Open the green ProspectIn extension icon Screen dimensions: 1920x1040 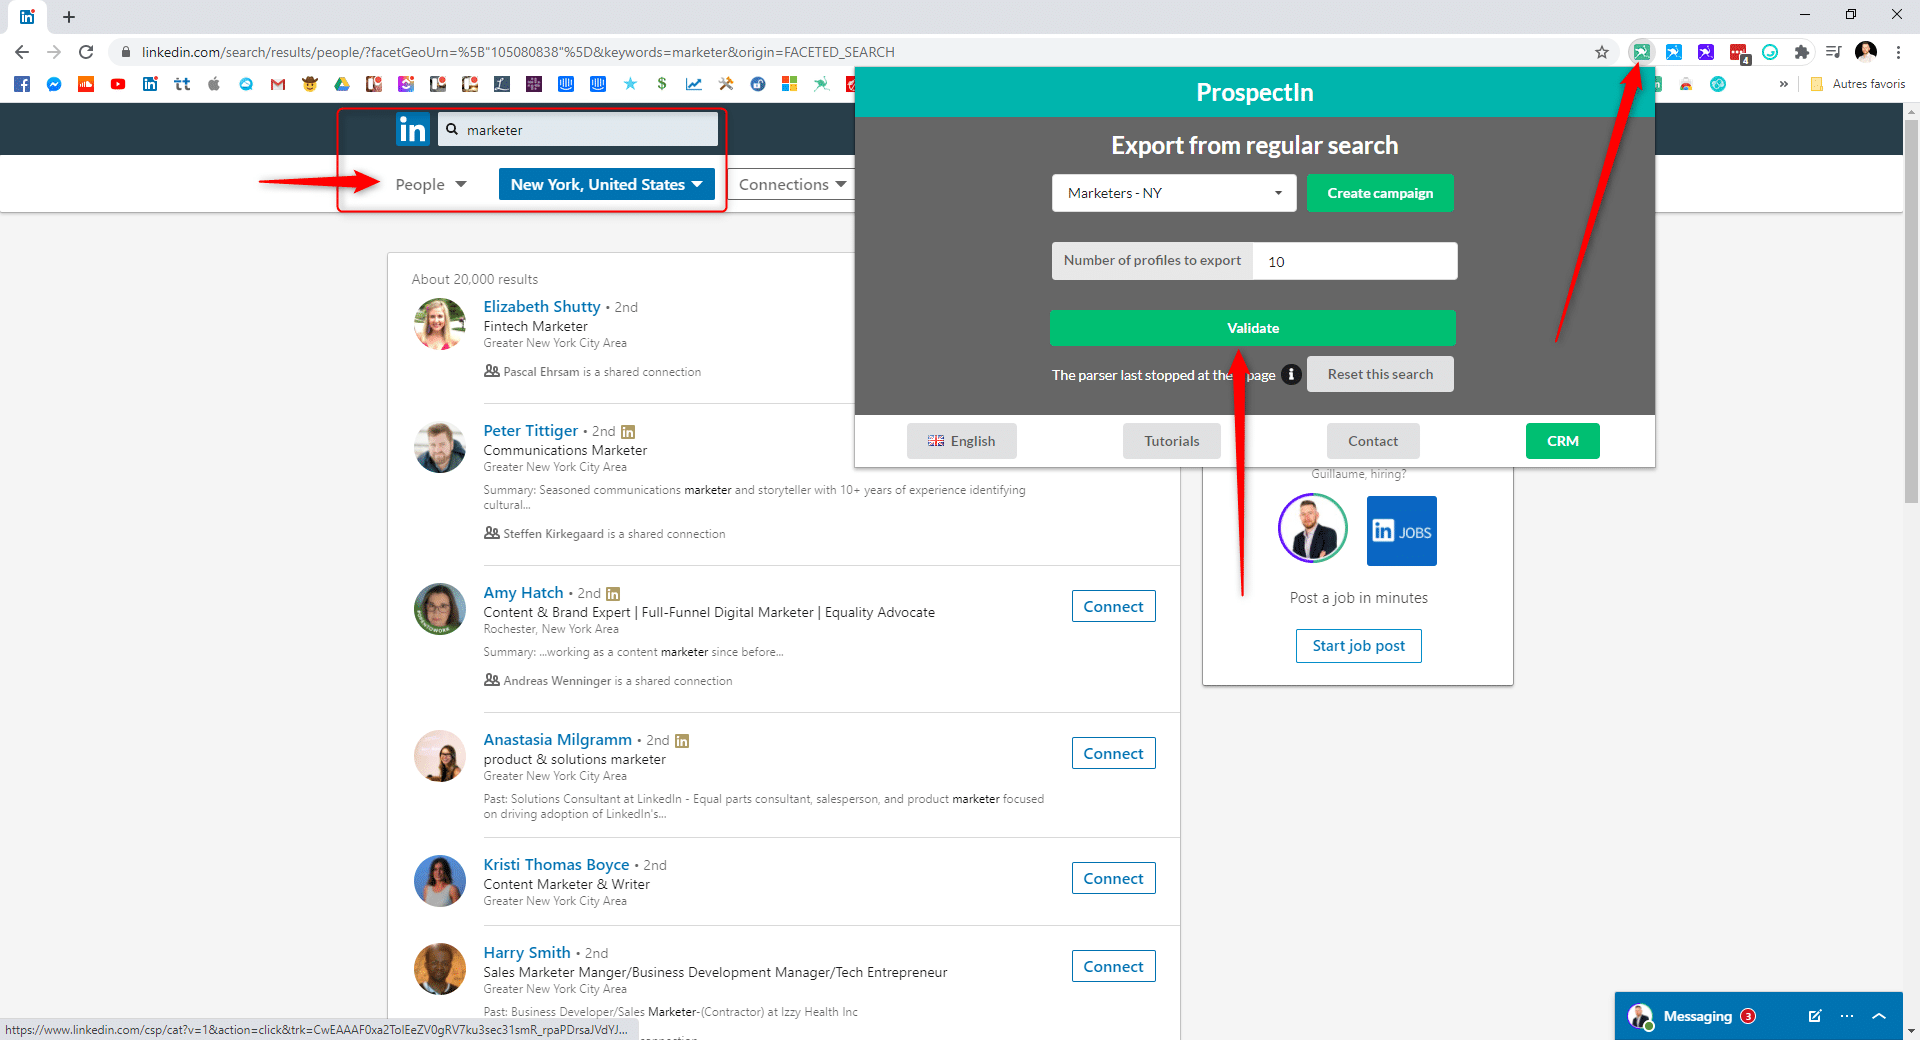click(1641, 52)
